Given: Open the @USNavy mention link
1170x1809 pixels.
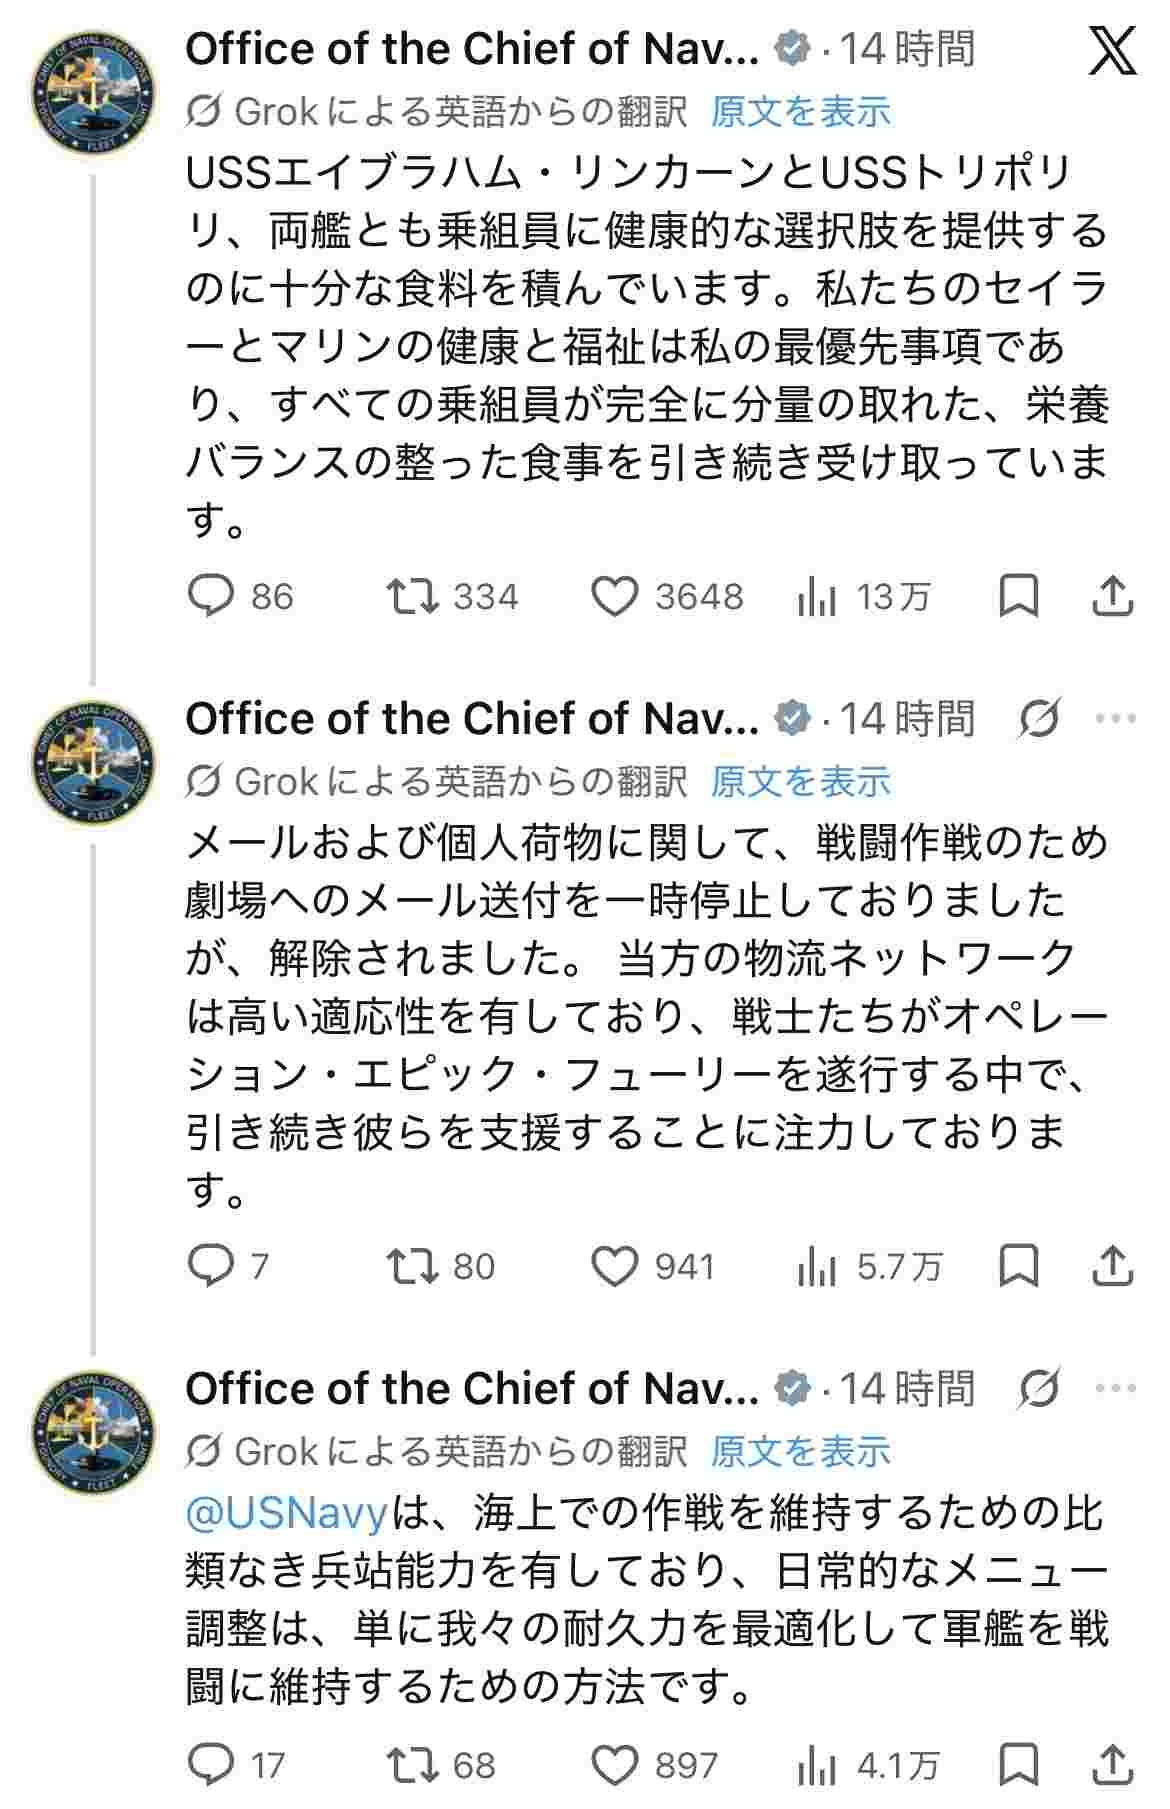Looking at the screenshot, I should pos(286,1514).
